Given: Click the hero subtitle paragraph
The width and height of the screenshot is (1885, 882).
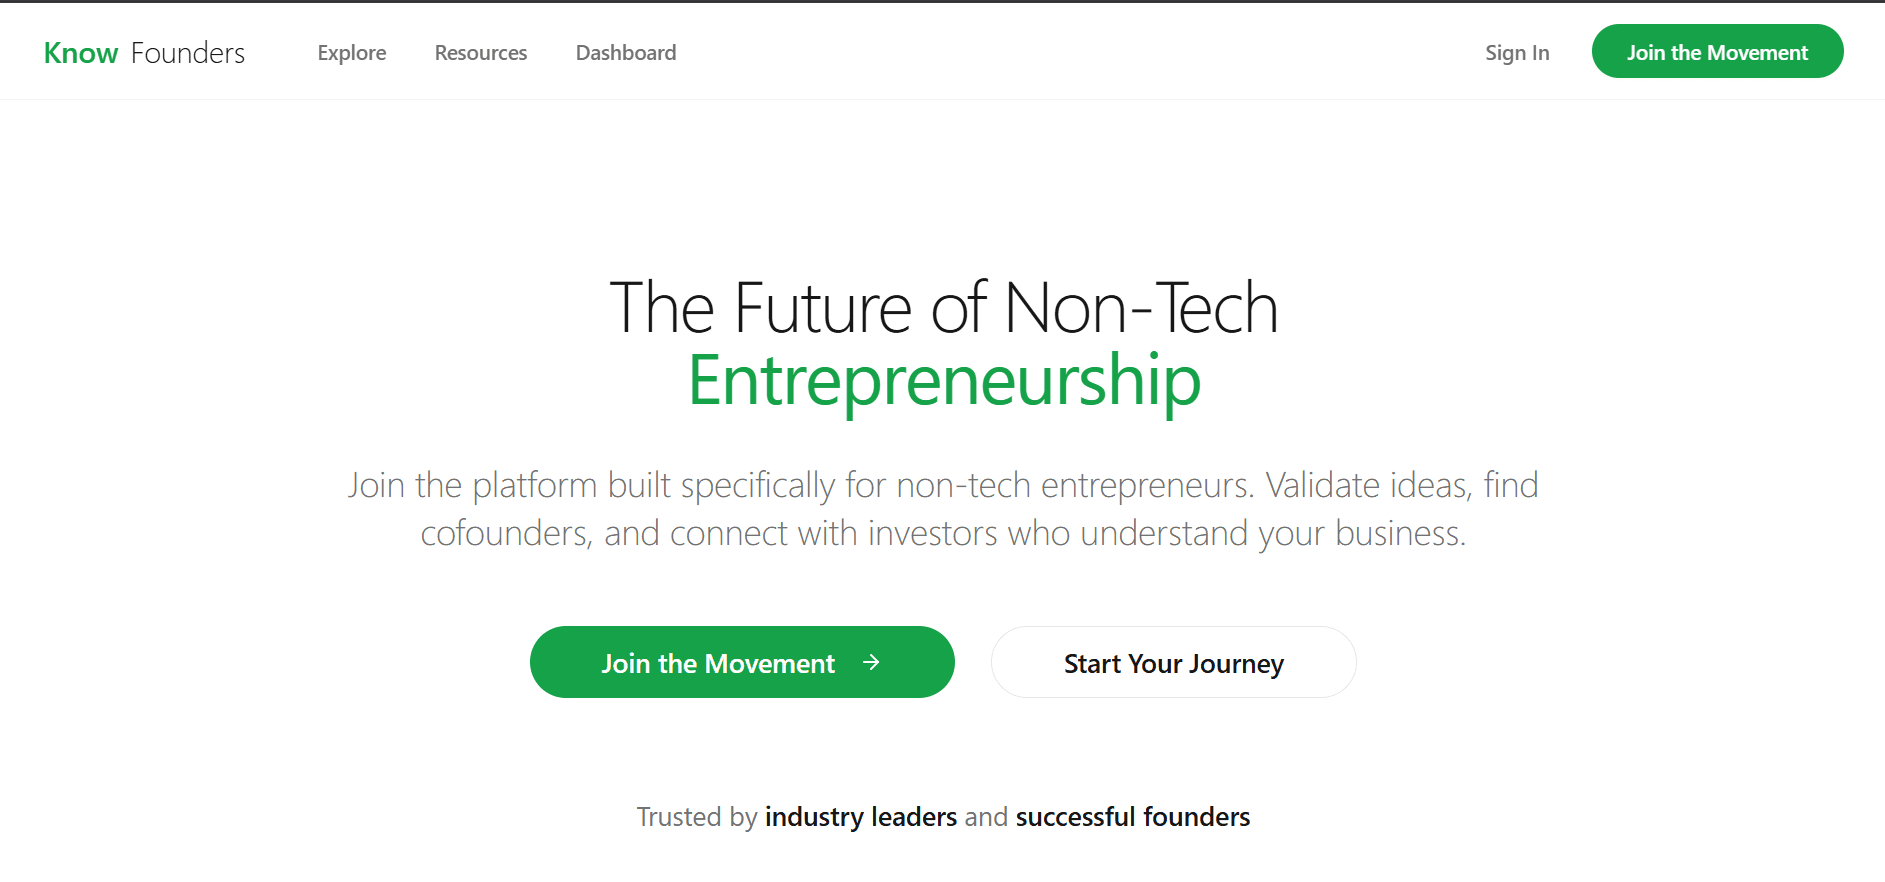Looking at the screenshot, I should (943, 508).
